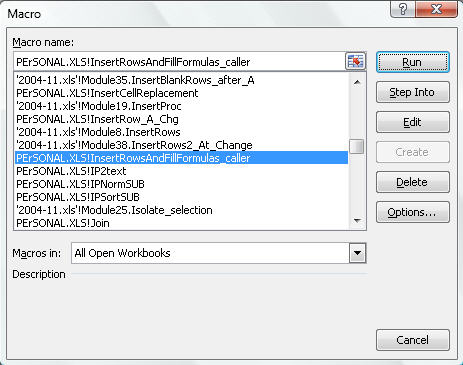Close the Macro dialog with X
Viewport: 463px width, 365px height.
[437, 9]
